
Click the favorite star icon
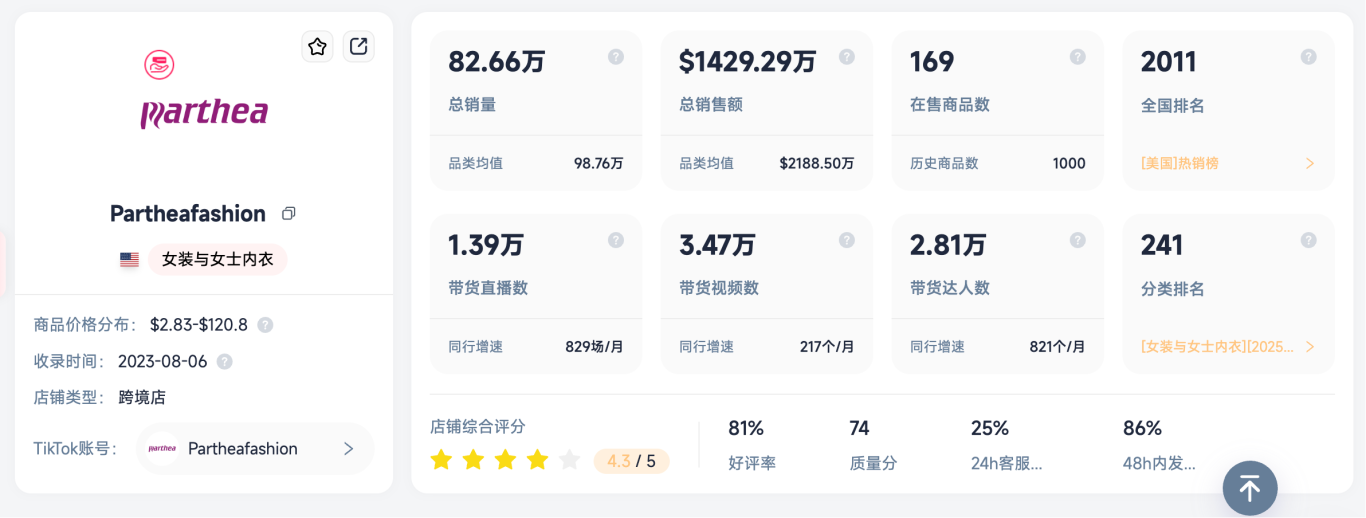(x=317, y=46)
